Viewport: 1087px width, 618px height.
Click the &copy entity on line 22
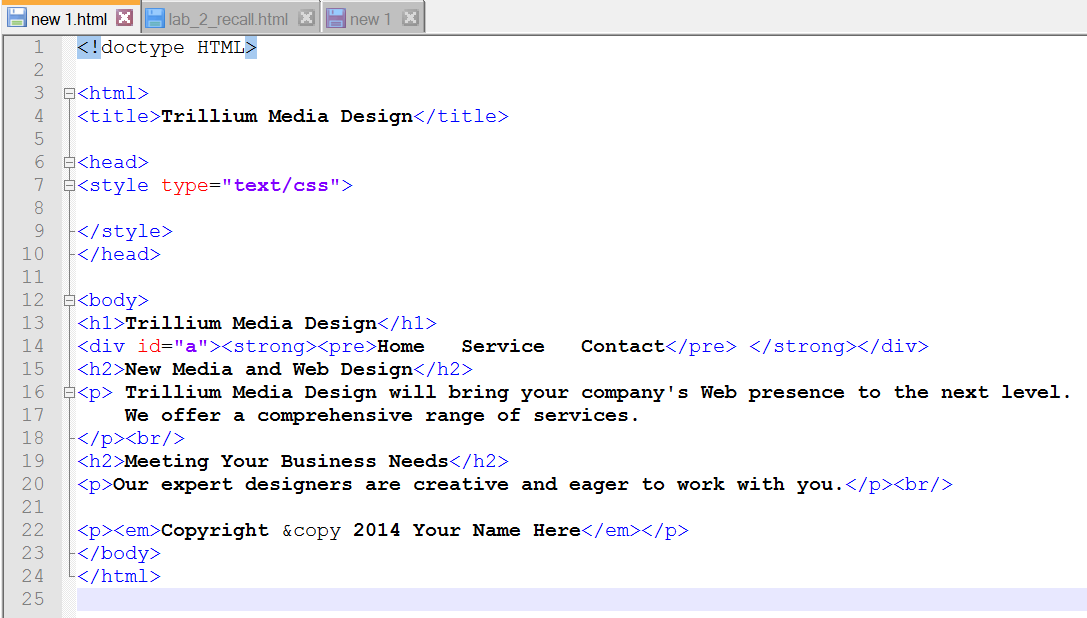[x=311, y=531]
